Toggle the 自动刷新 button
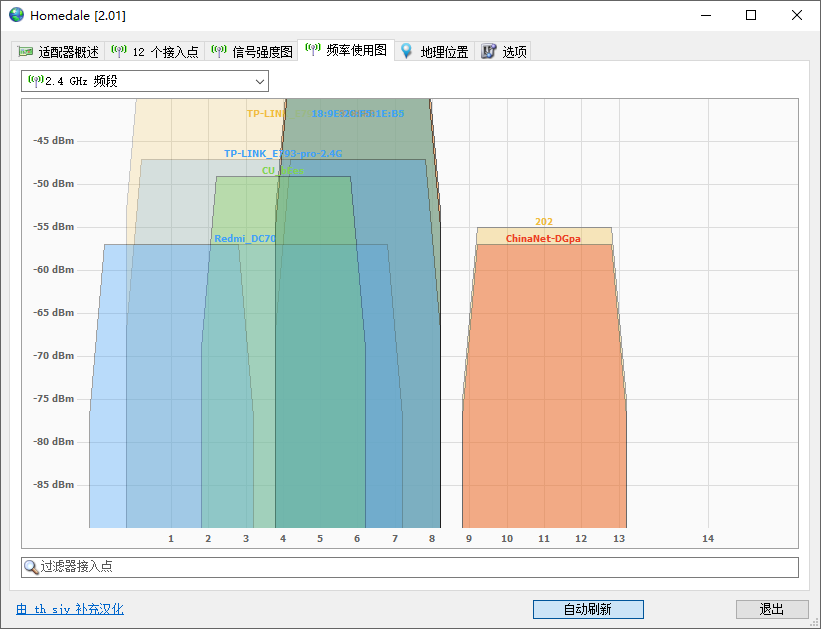821x629 pixels. click(x=587, y=609)
